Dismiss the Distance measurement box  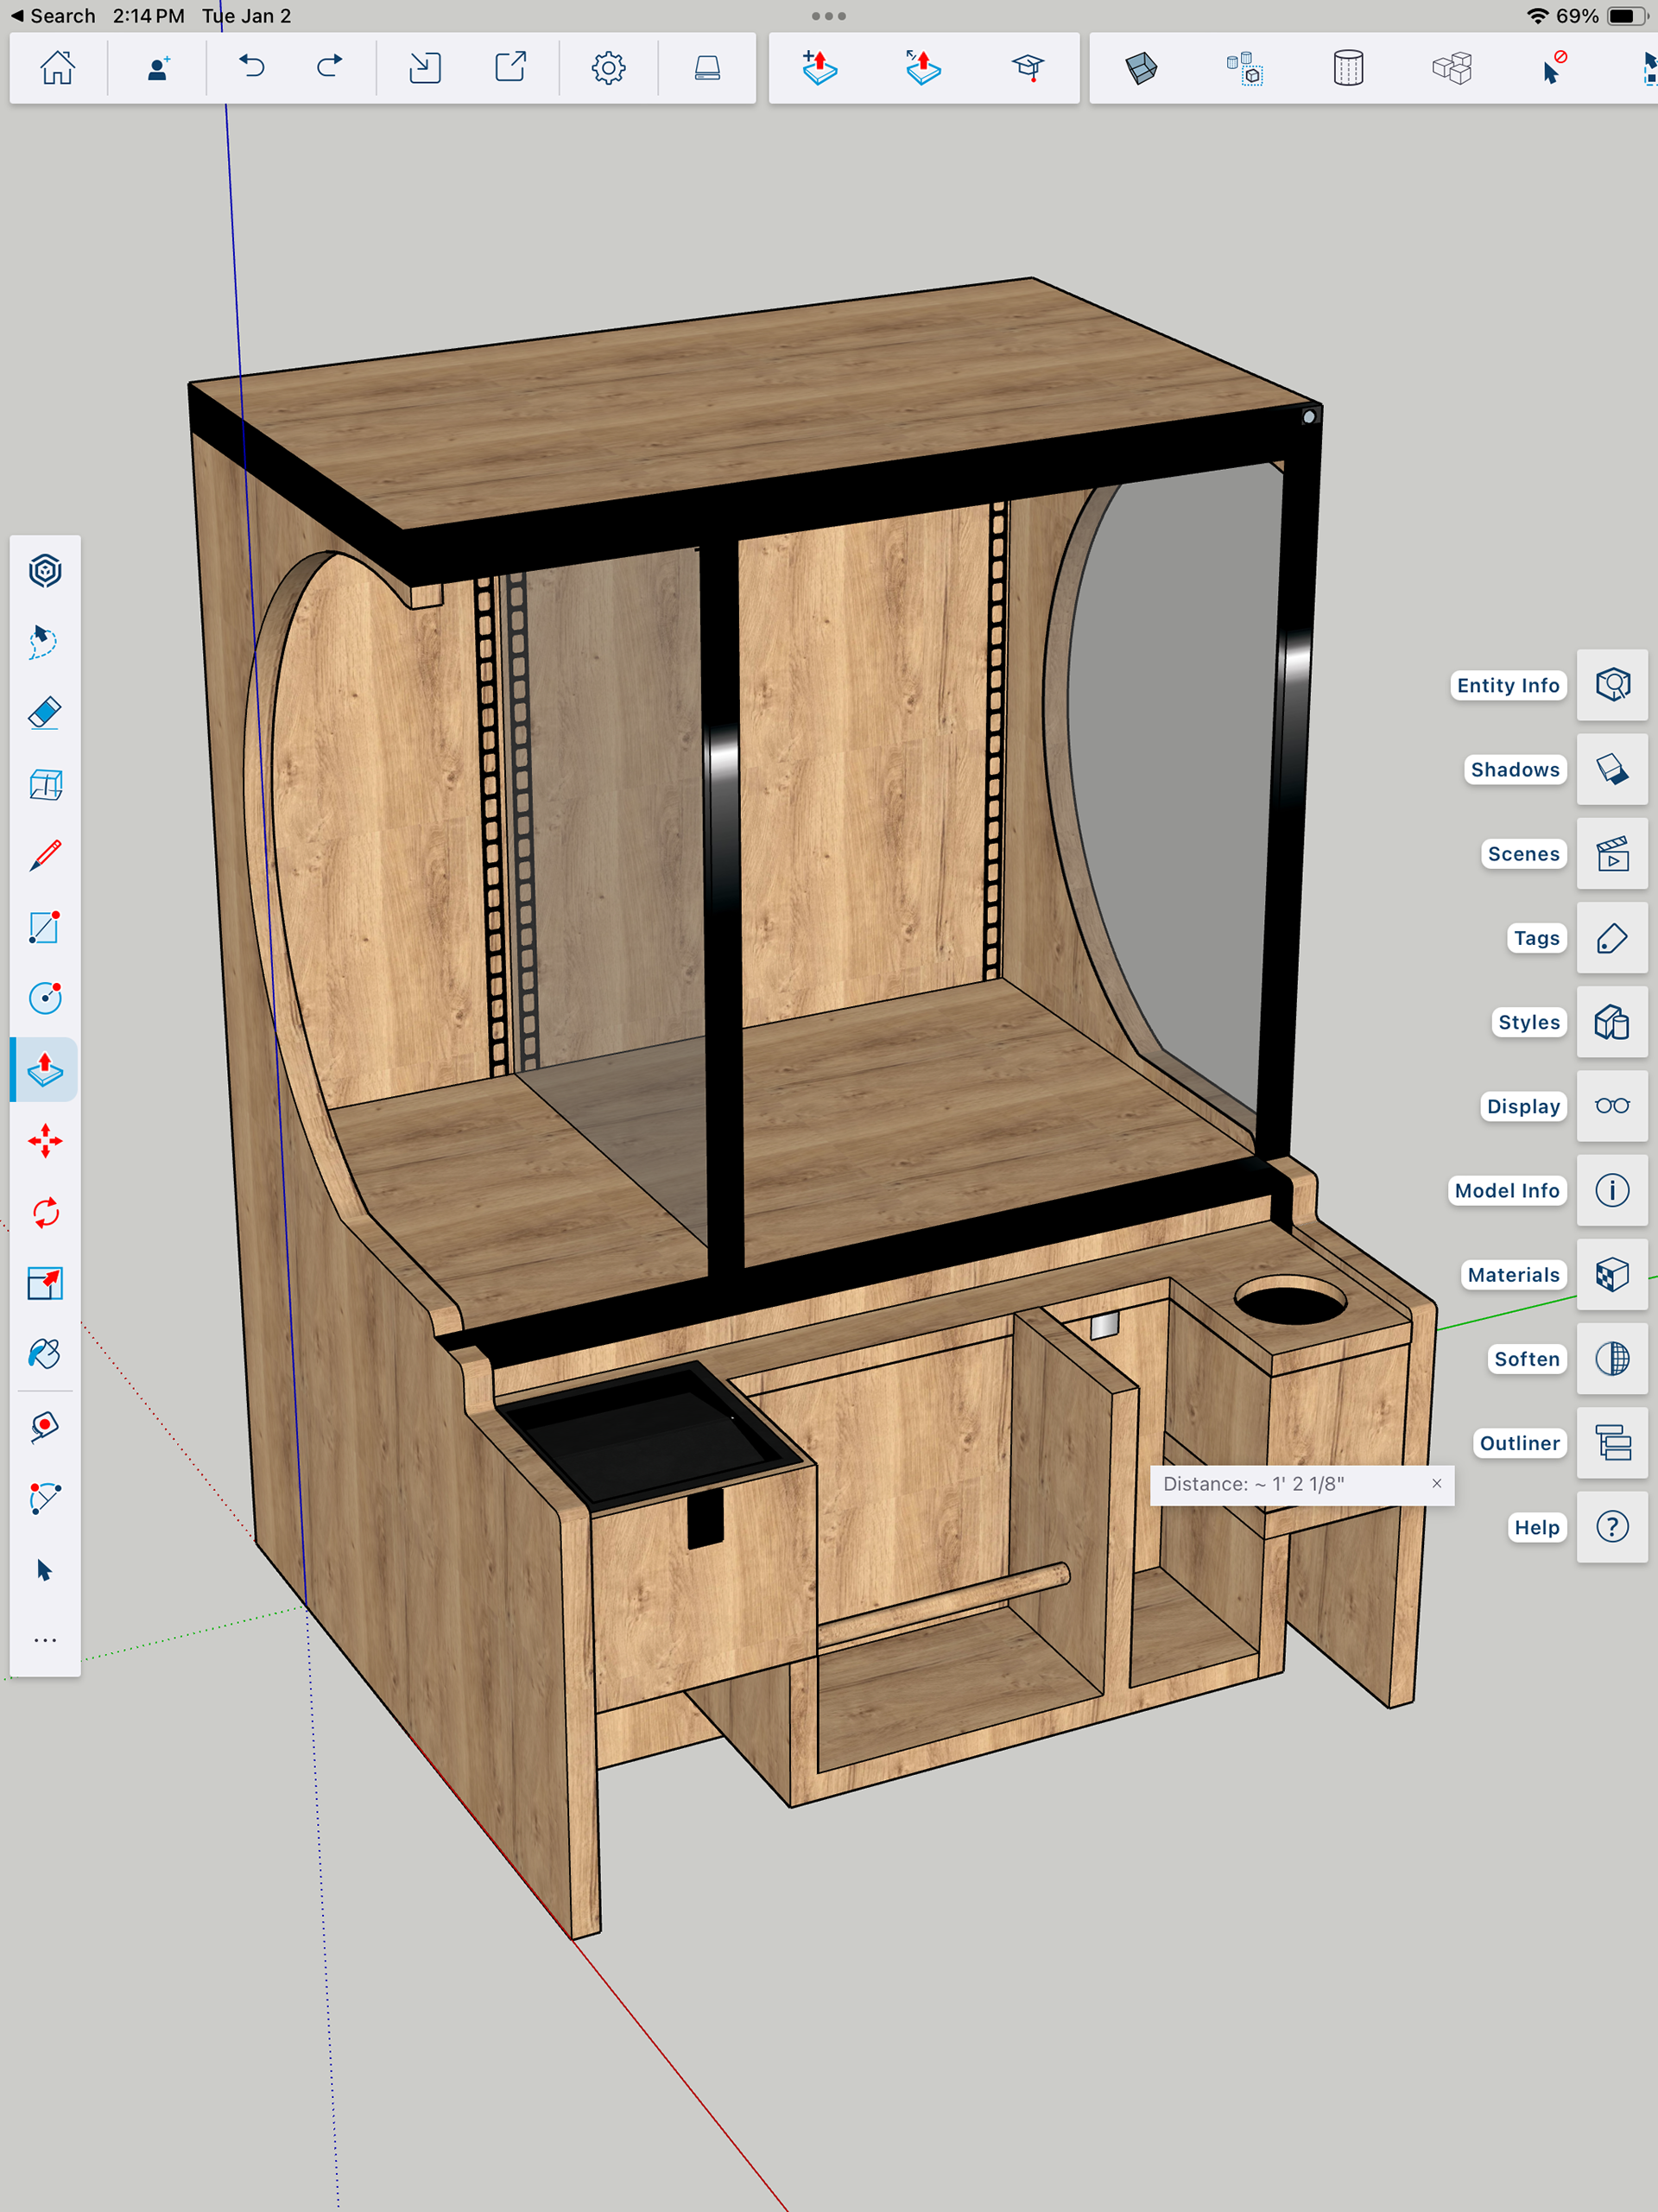pyautogui.click(x=1436, y=1483)
